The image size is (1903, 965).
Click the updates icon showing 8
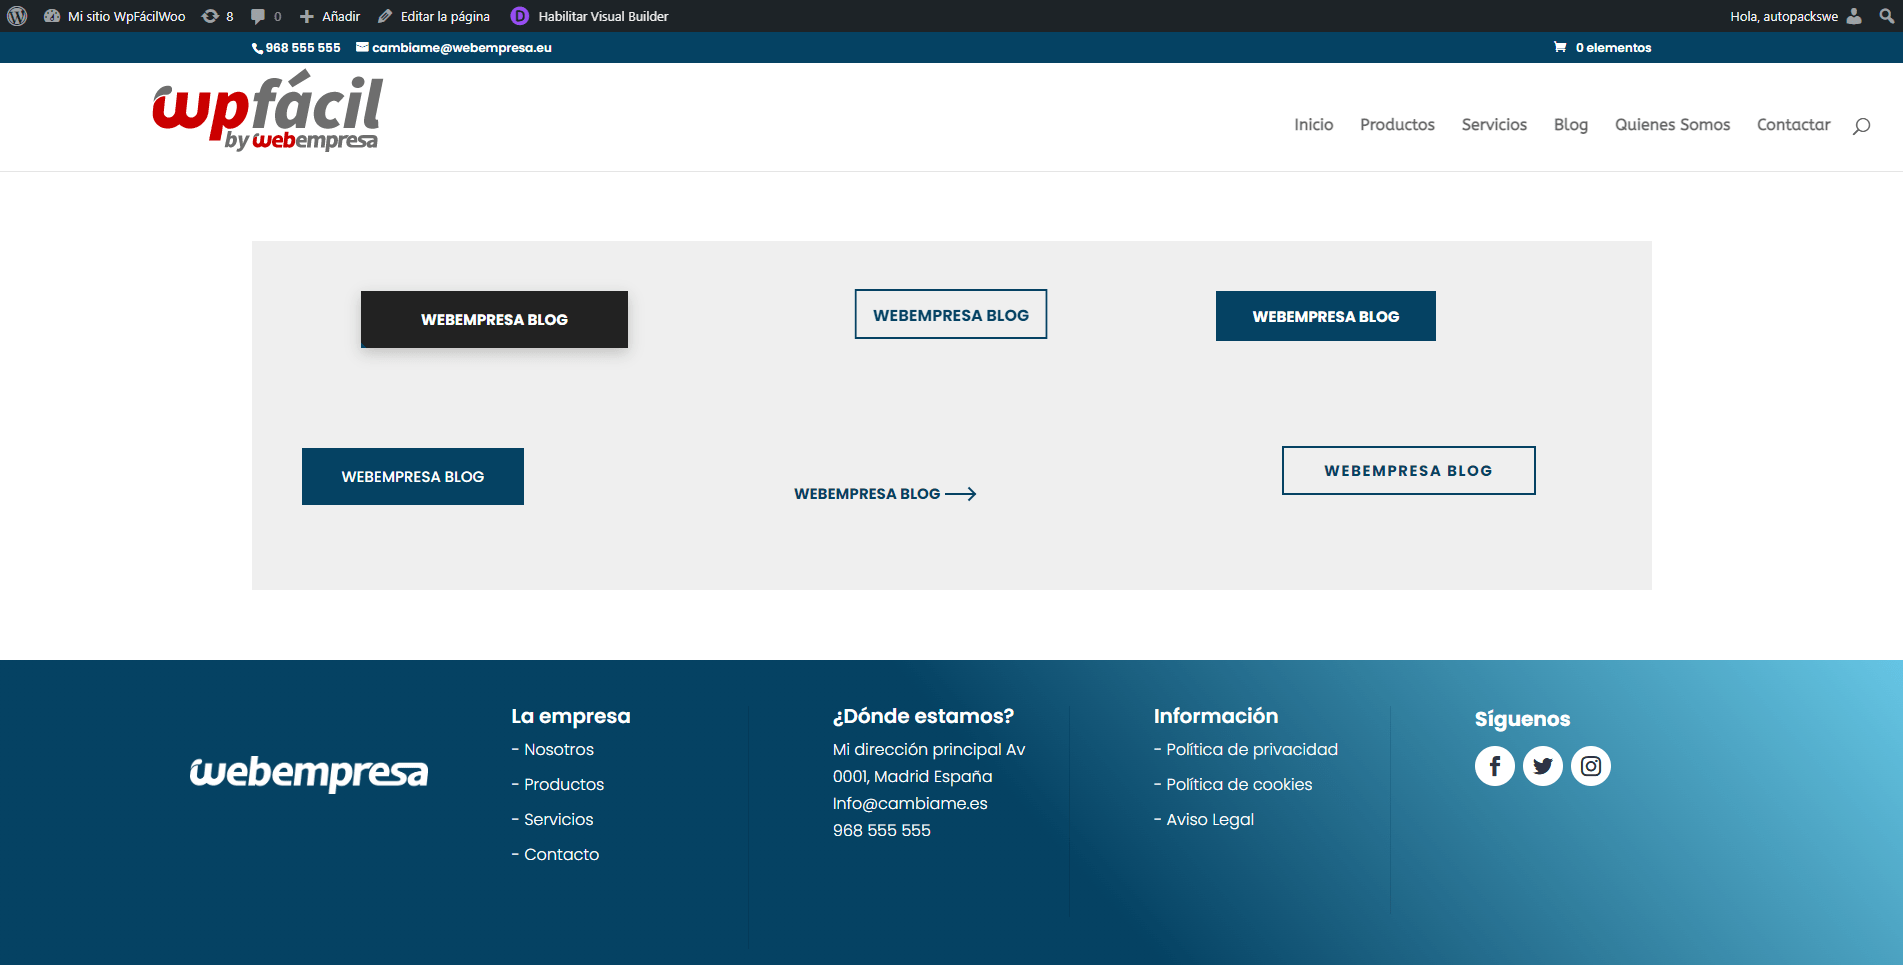217,16
